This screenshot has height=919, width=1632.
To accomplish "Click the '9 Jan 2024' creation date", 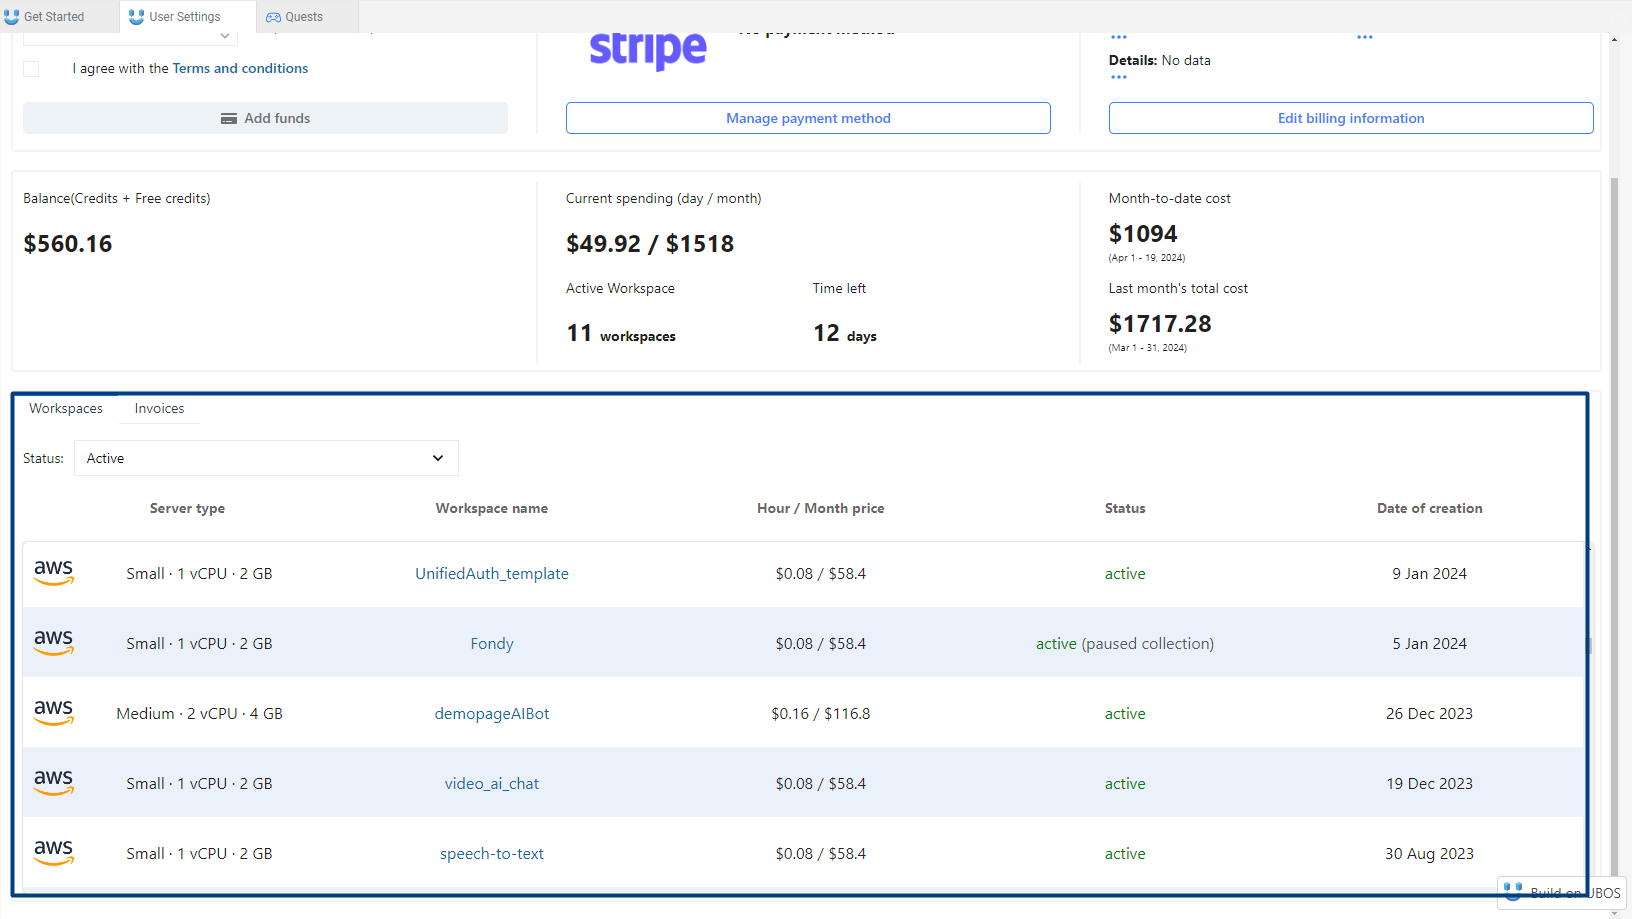I will click(x=1430, y=573).
